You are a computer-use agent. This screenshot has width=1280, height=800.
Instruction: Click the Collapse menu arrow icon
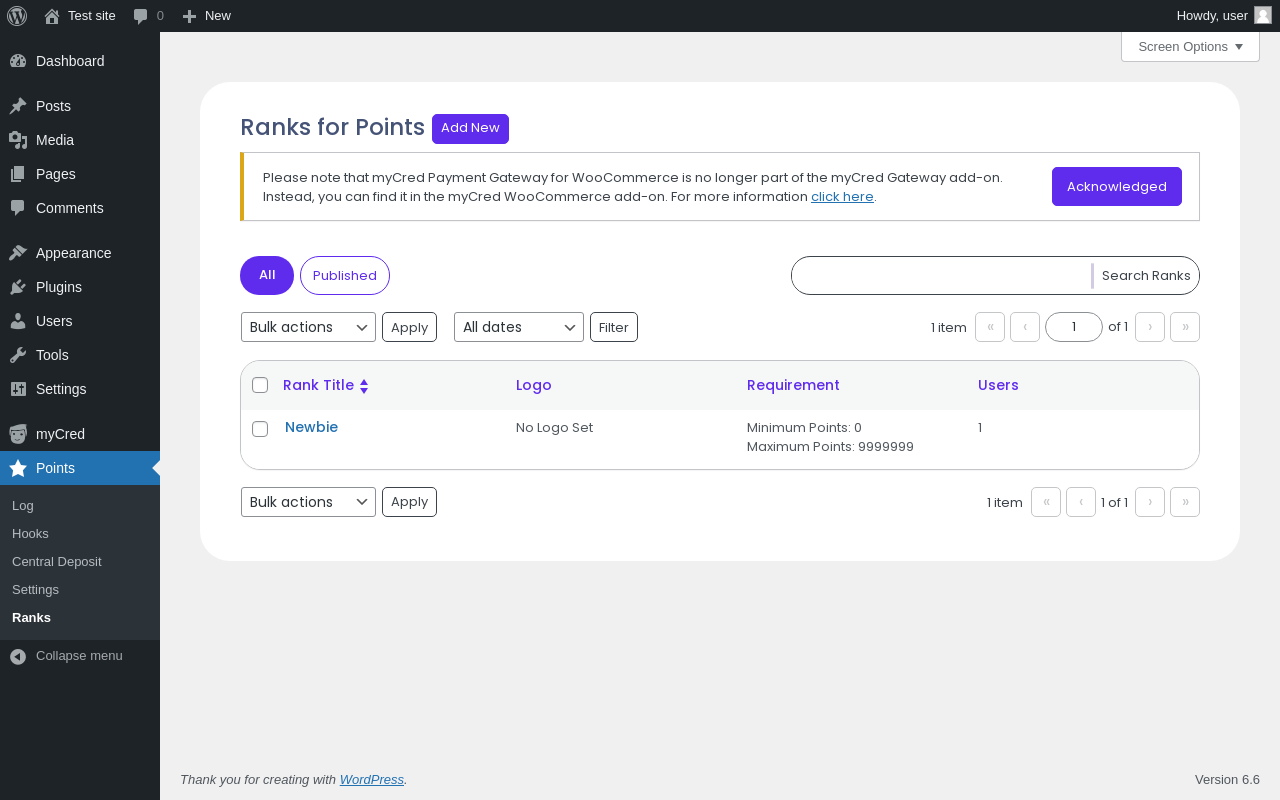click(18, 656)
